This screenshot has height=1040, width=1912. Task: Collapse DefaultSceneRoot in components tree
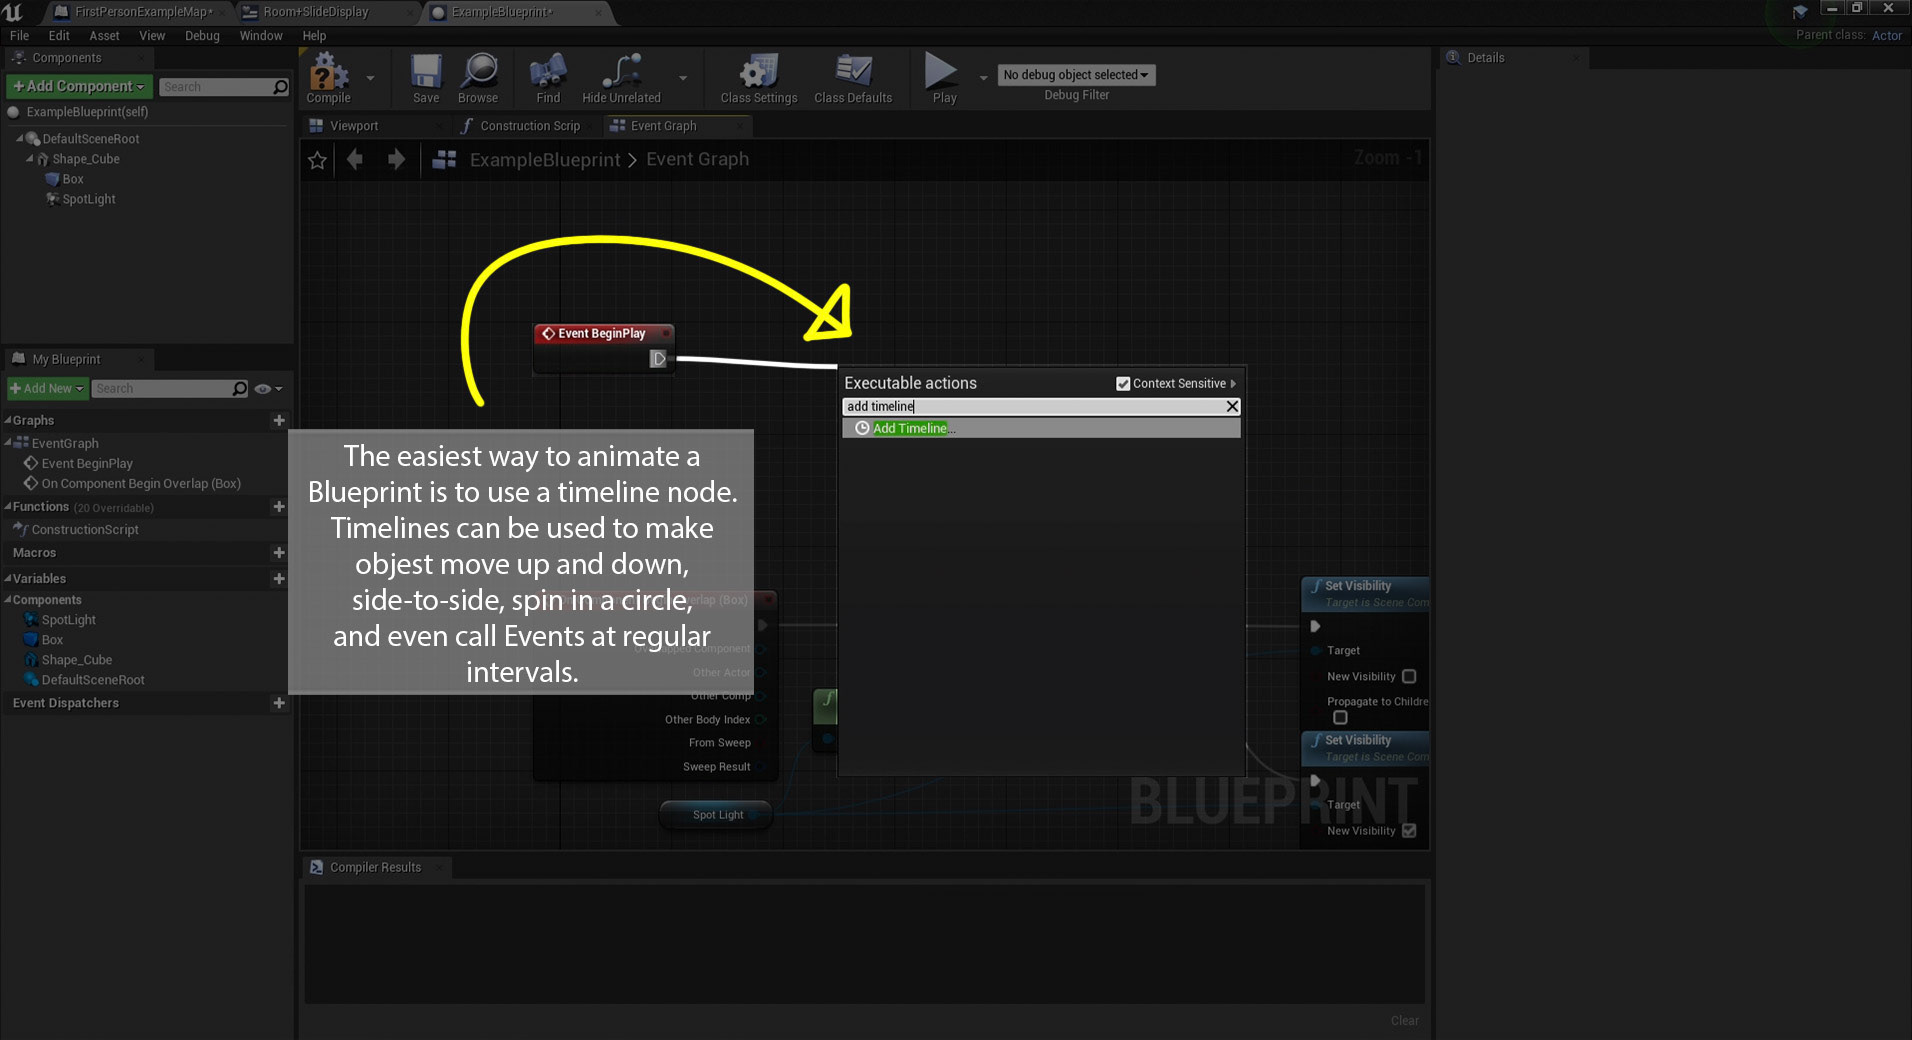click(x=19, y=138)
